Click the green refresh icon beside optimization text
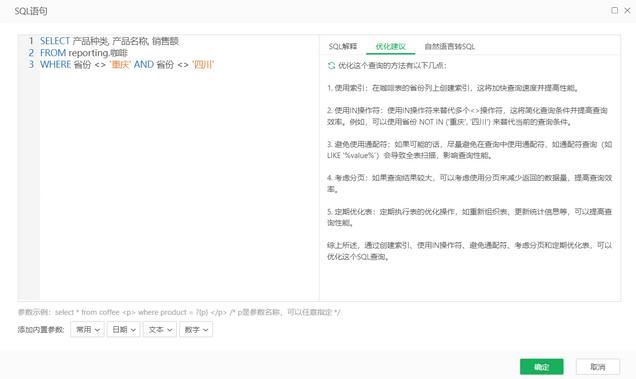636x379 pixels. (331, 65)
